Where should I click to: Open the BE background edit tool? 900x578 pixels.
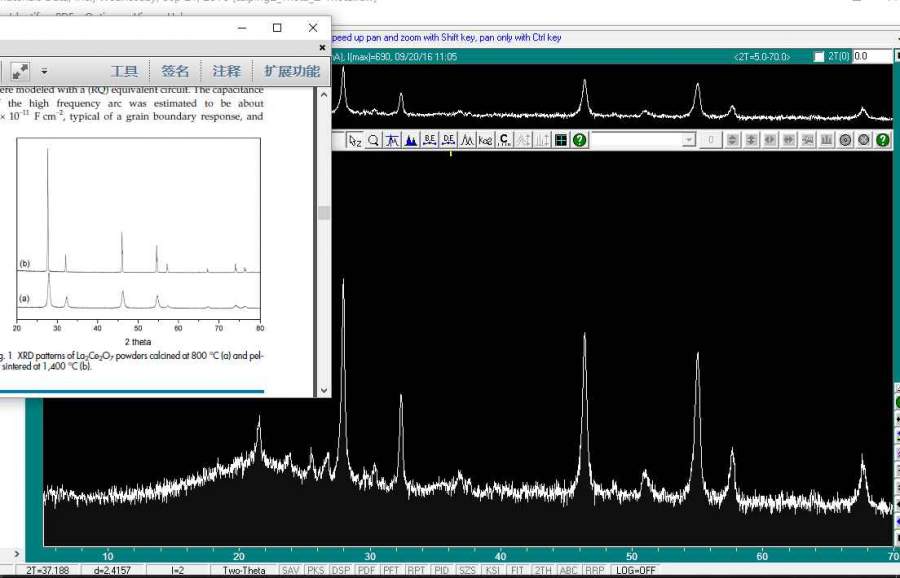click(429, 140)
